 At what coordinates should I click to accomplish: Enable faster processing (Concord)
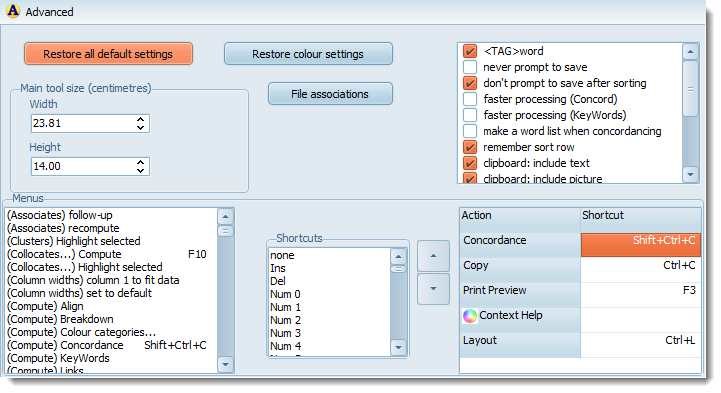point(470,99)
